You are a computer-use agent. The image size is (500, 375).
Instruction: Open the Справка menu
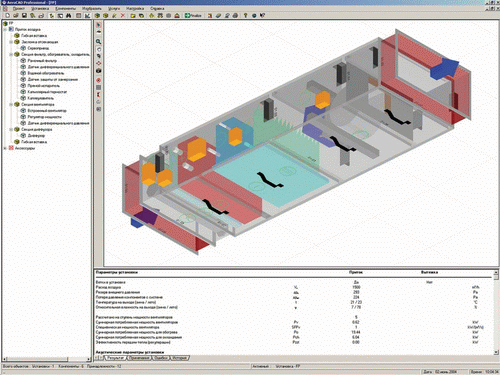click(x=157, y=8)
